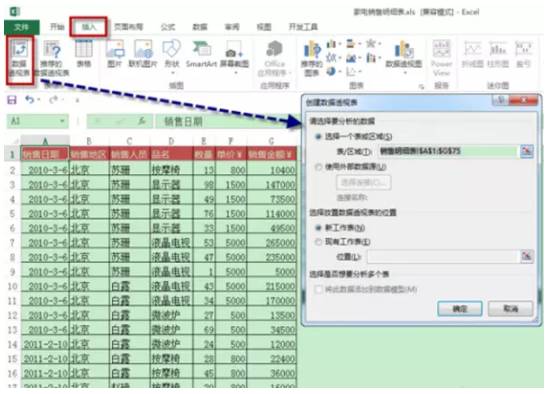Insert an area chart from Charts group
Image resolution: width=547 pixels, height=394 pixels.
click(x=350, y=57)
